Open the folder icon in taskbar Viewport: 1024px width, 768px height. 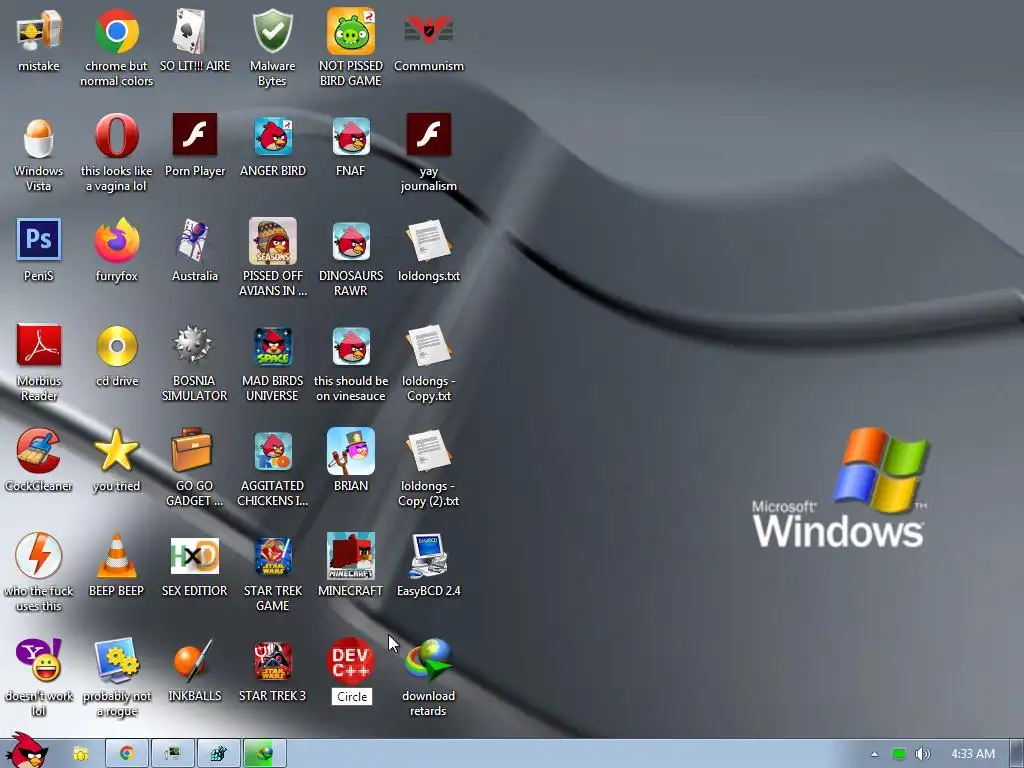click(x=81, y=754)
